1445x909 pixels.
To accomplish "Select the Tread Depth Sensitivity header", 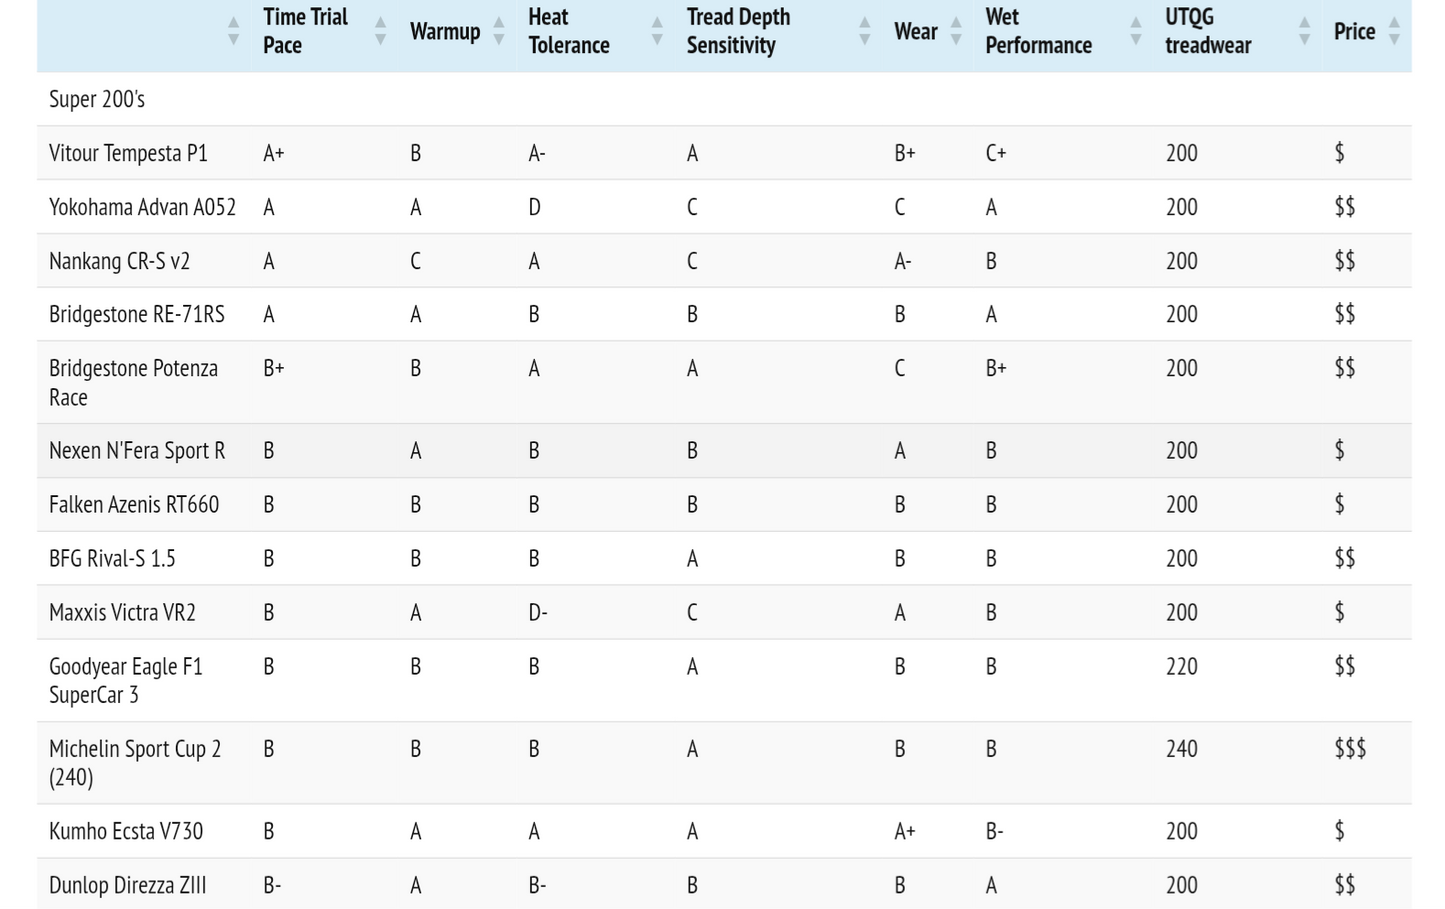I will point(738,31).
